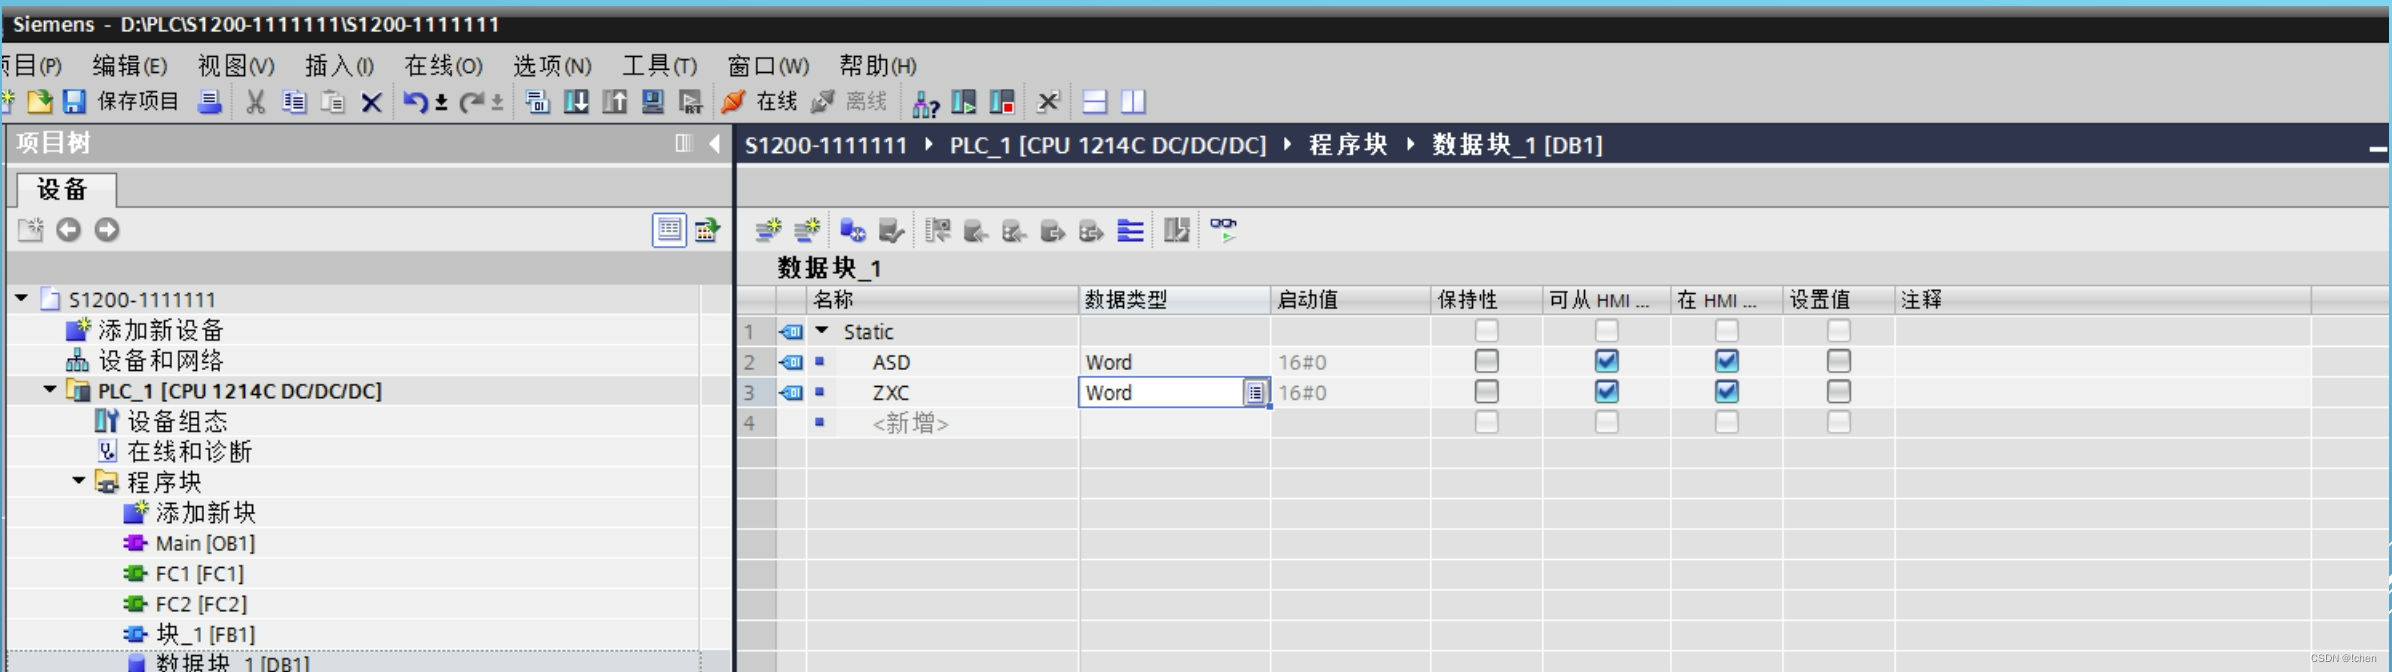Open an existing project via folder icon
The width and height of the screenshot is (2392, 672).
(40, 102)
